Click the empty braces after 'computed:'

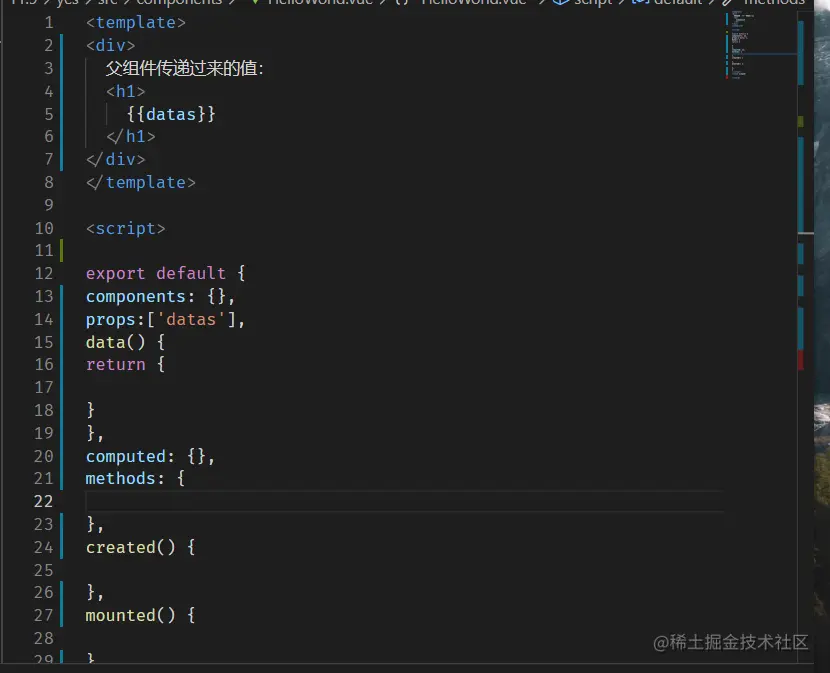[x=196, y=456]
